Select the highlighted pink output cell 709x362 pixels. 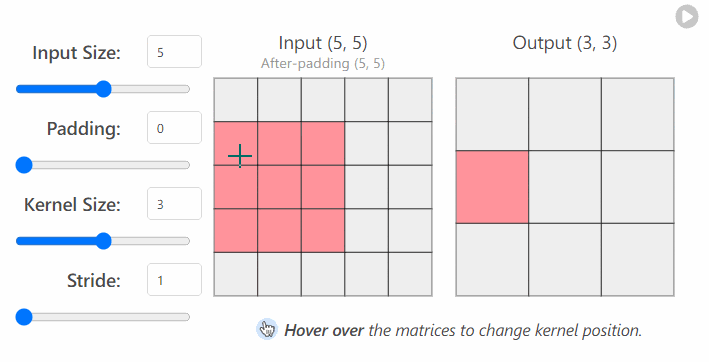point(492,187)
